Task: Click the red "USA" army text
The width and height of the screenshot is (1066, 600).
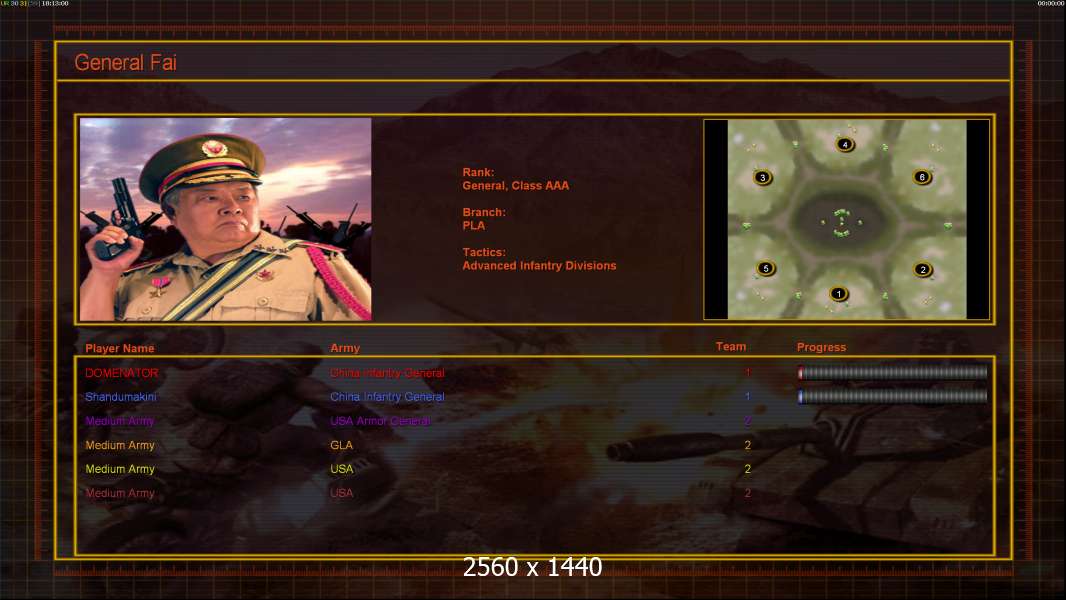Action: click(x=342, y=493)
